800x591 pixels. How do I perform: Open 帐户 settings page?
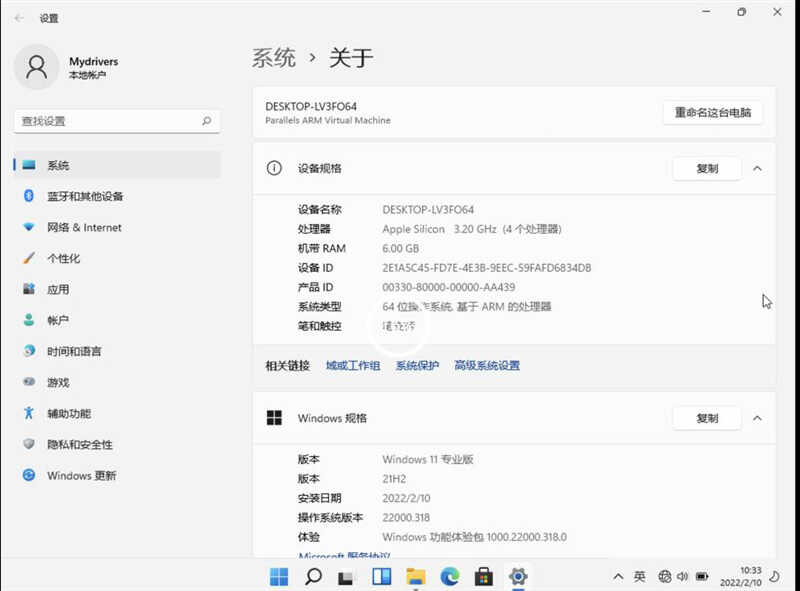pos(117,320)
